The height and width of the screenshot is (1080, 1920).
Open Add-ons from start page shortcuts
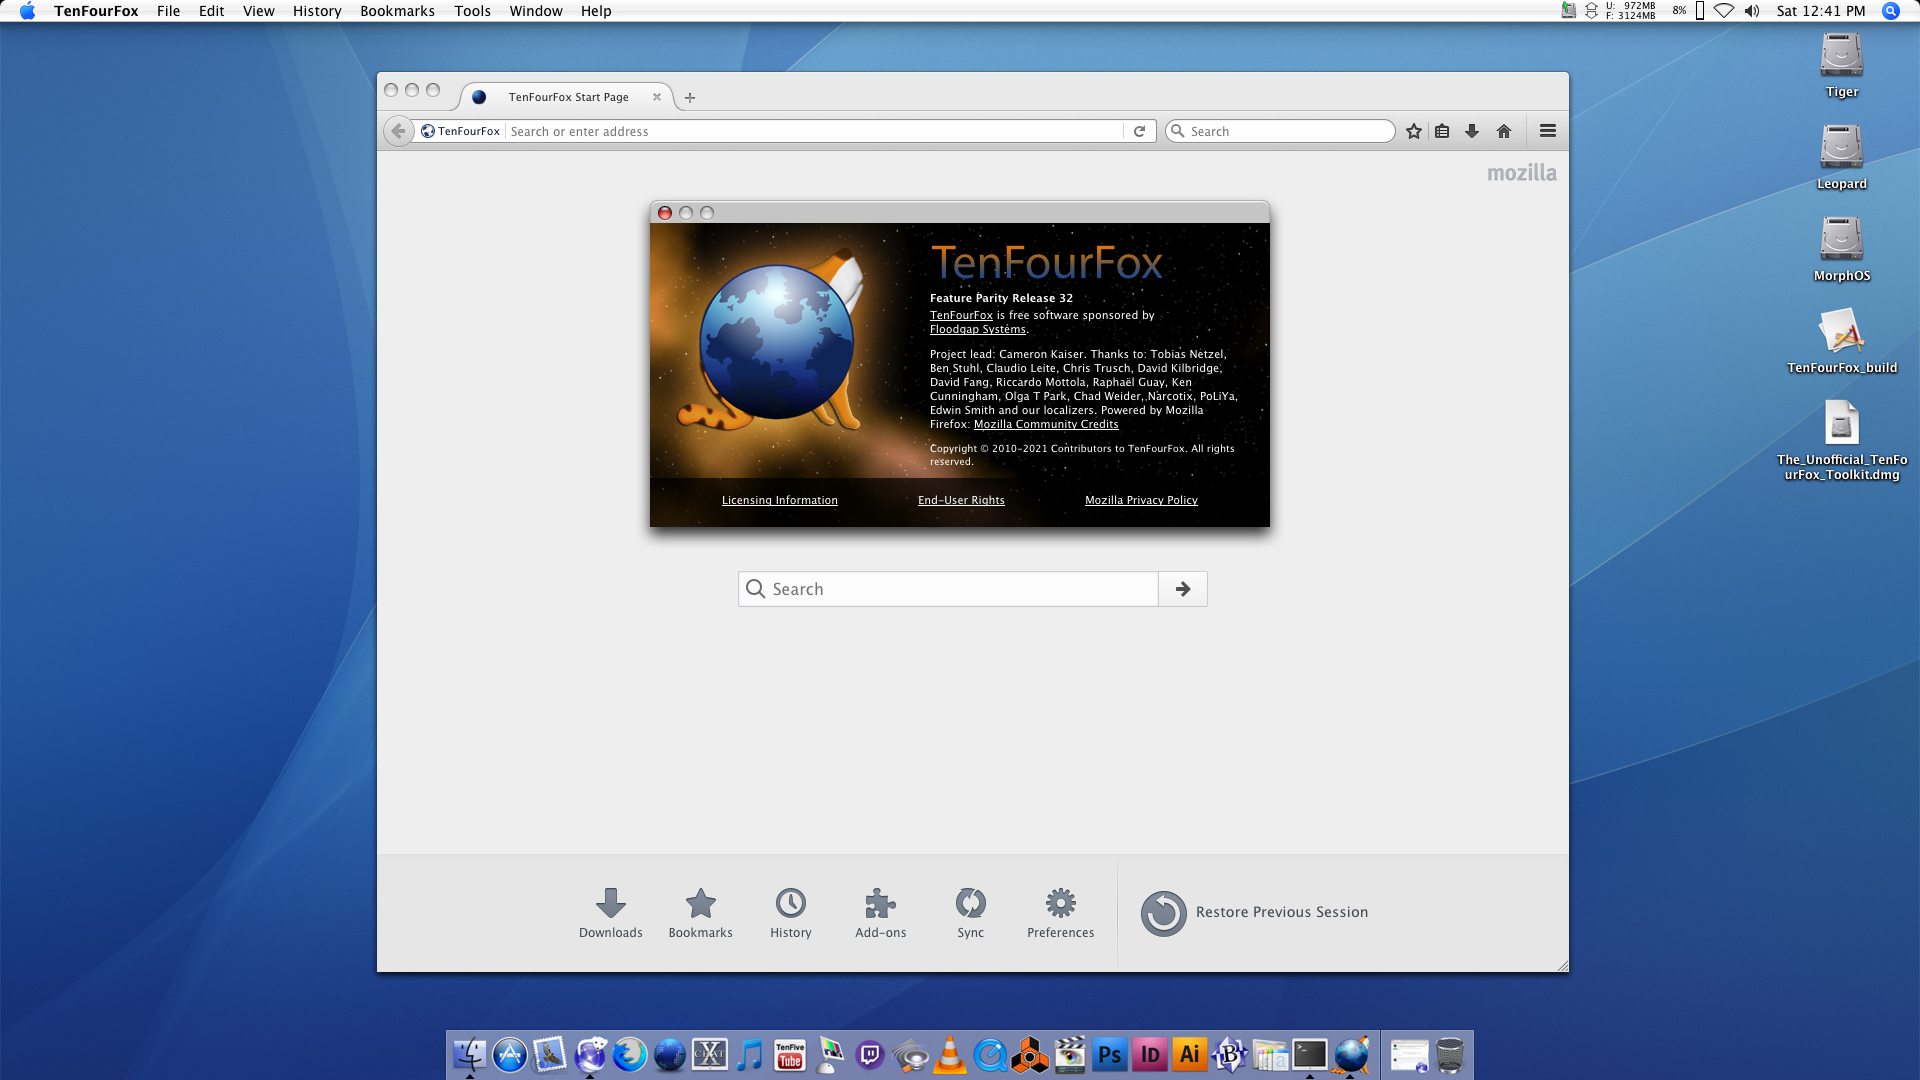(880, 912)
